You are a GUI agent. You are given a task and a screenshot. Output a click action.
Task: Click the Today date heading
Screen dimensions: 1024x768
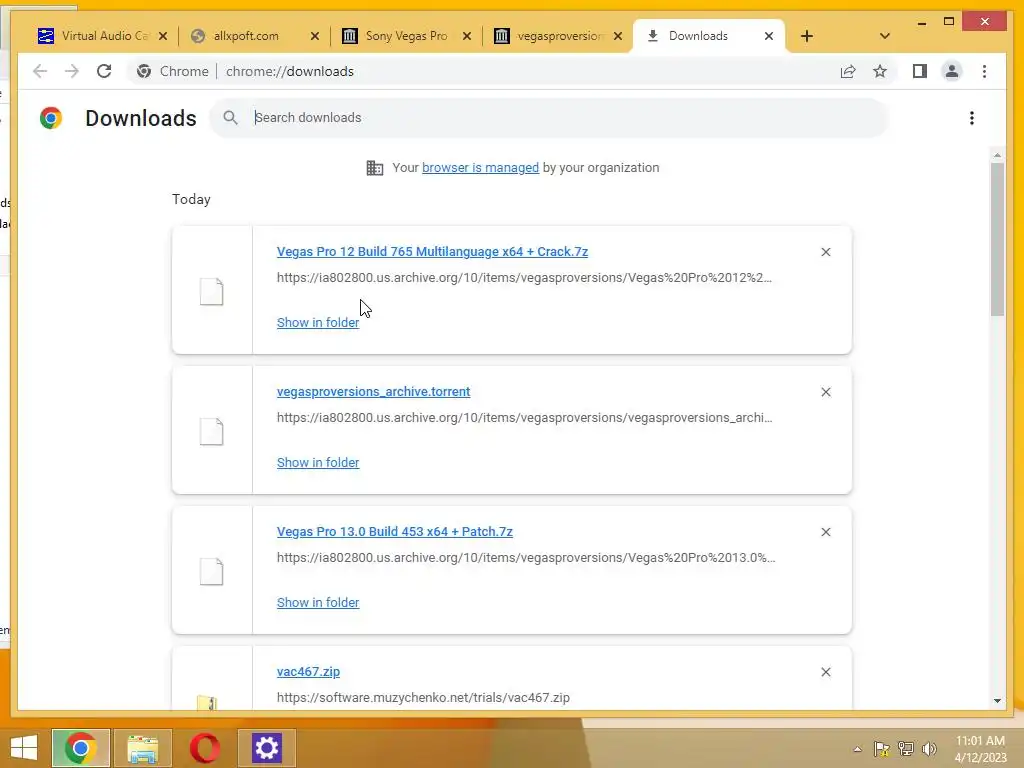point(191,199)
